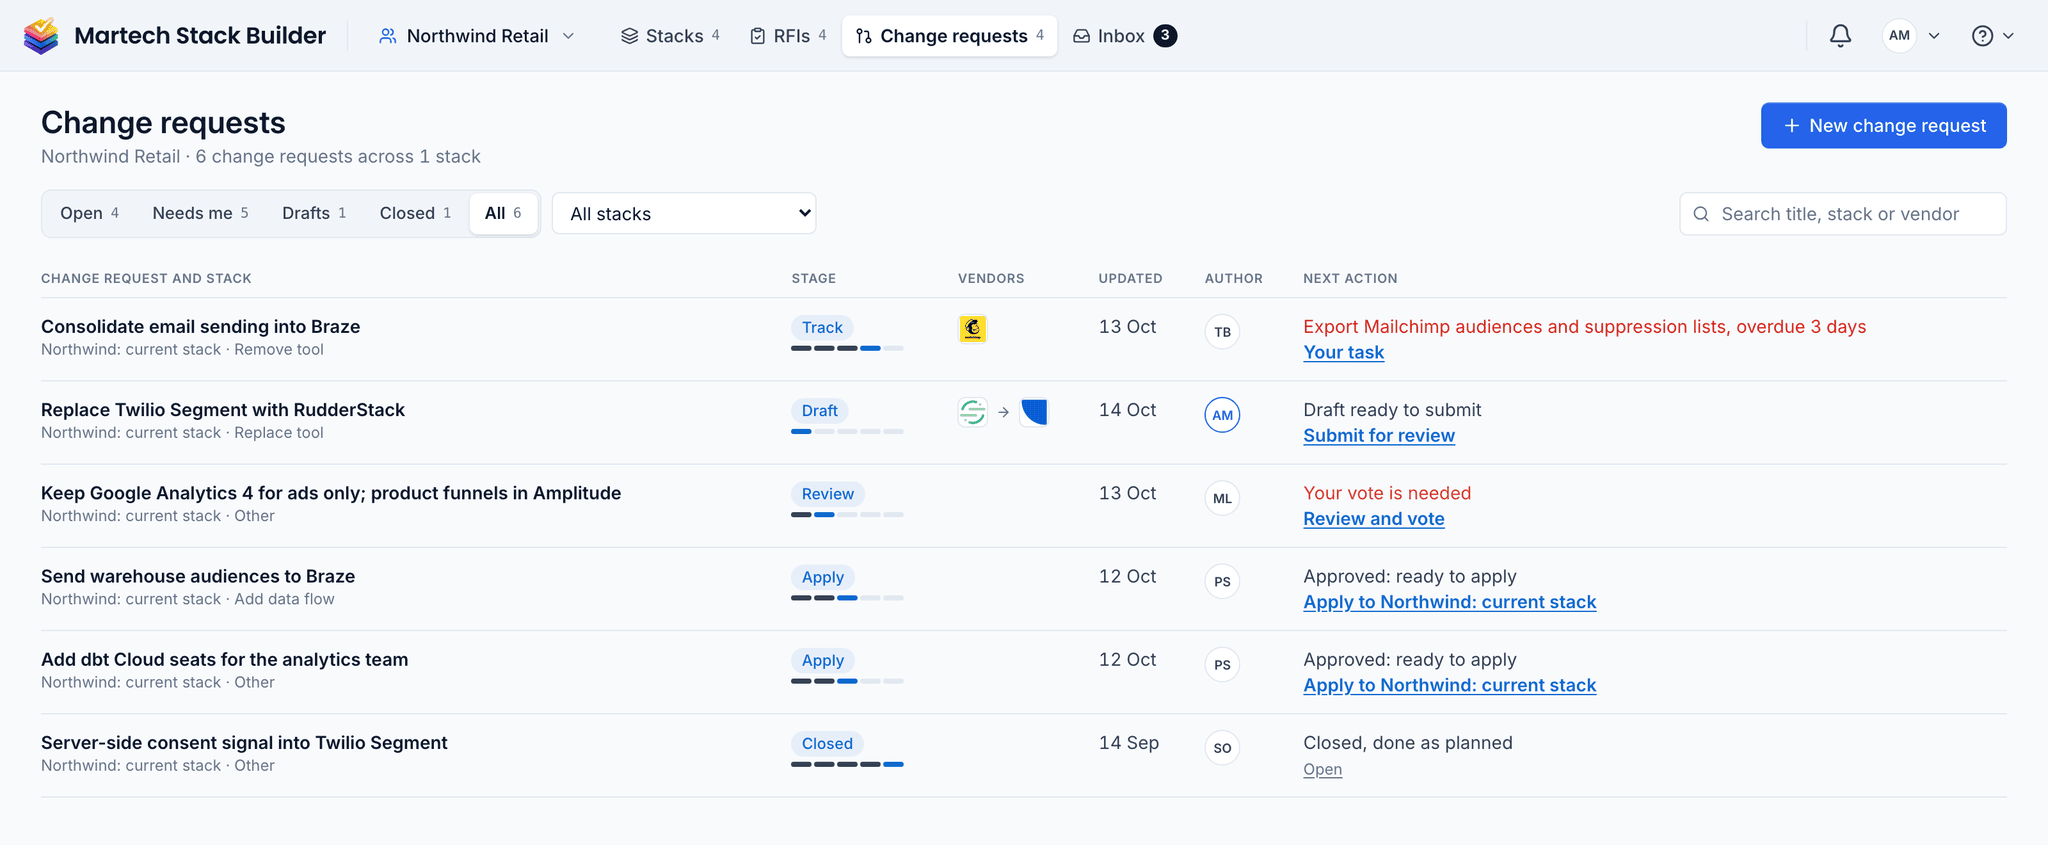Show the Needs me filter
Screen dimensions: 2048x845
[200, 213]
